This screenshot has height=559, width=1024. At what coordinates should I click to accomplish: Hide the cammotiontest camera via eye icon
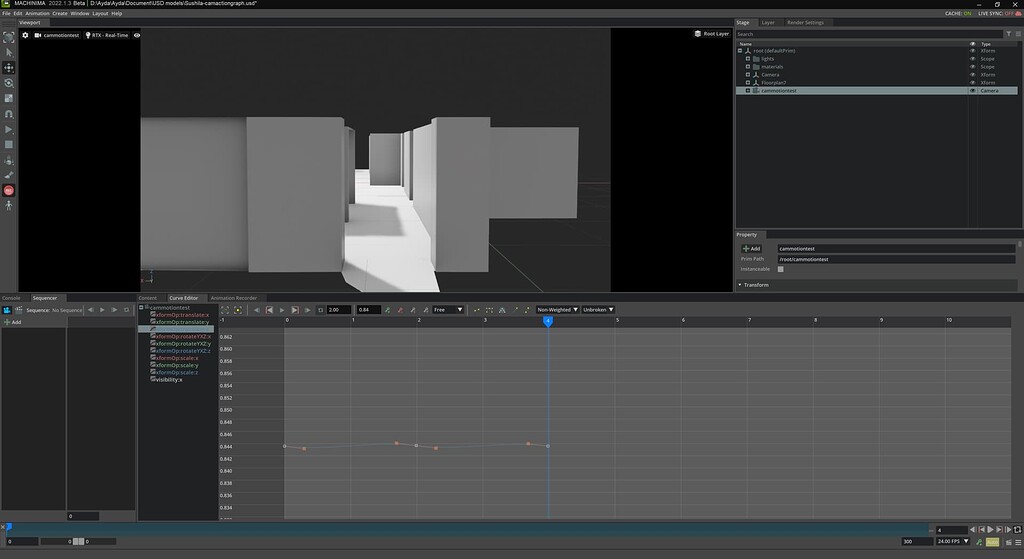(972, 91)
